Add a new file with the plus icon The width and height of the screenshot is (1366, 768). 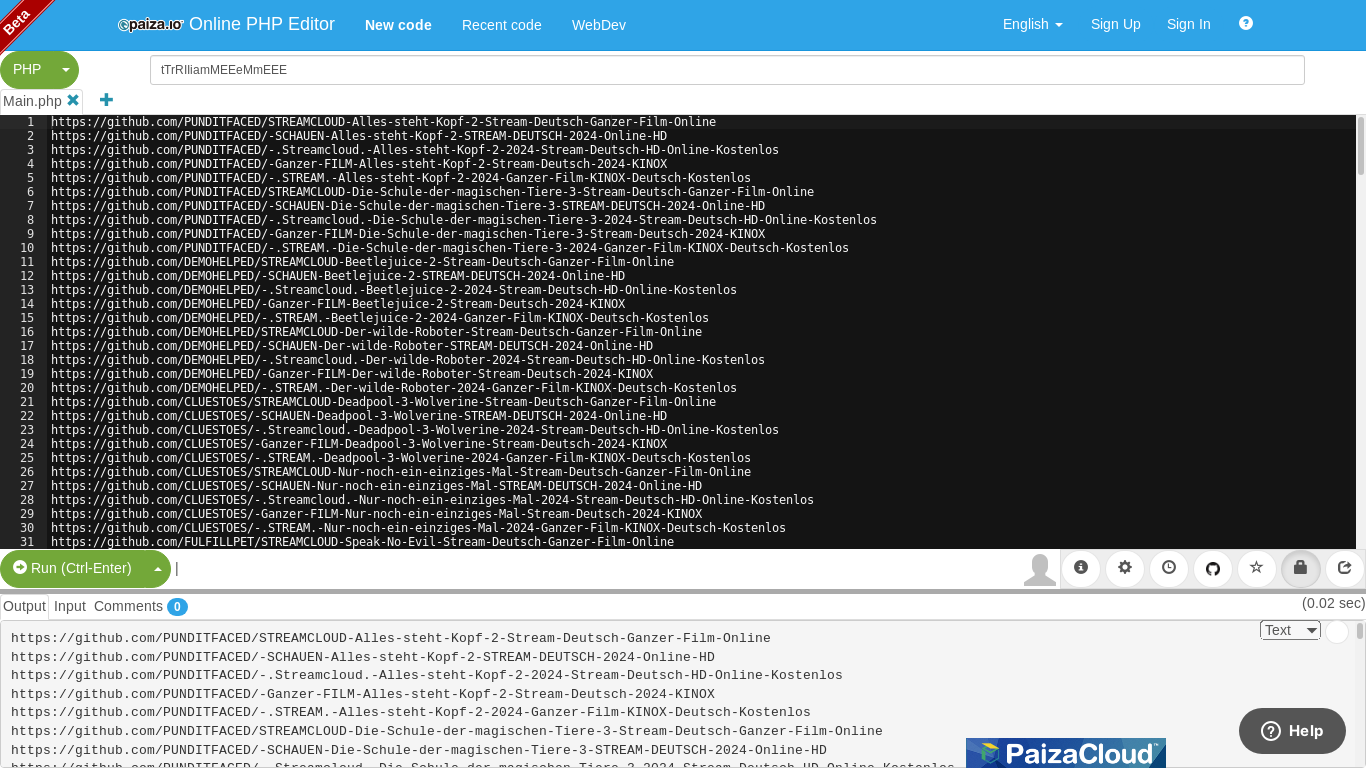click(106, 100)
